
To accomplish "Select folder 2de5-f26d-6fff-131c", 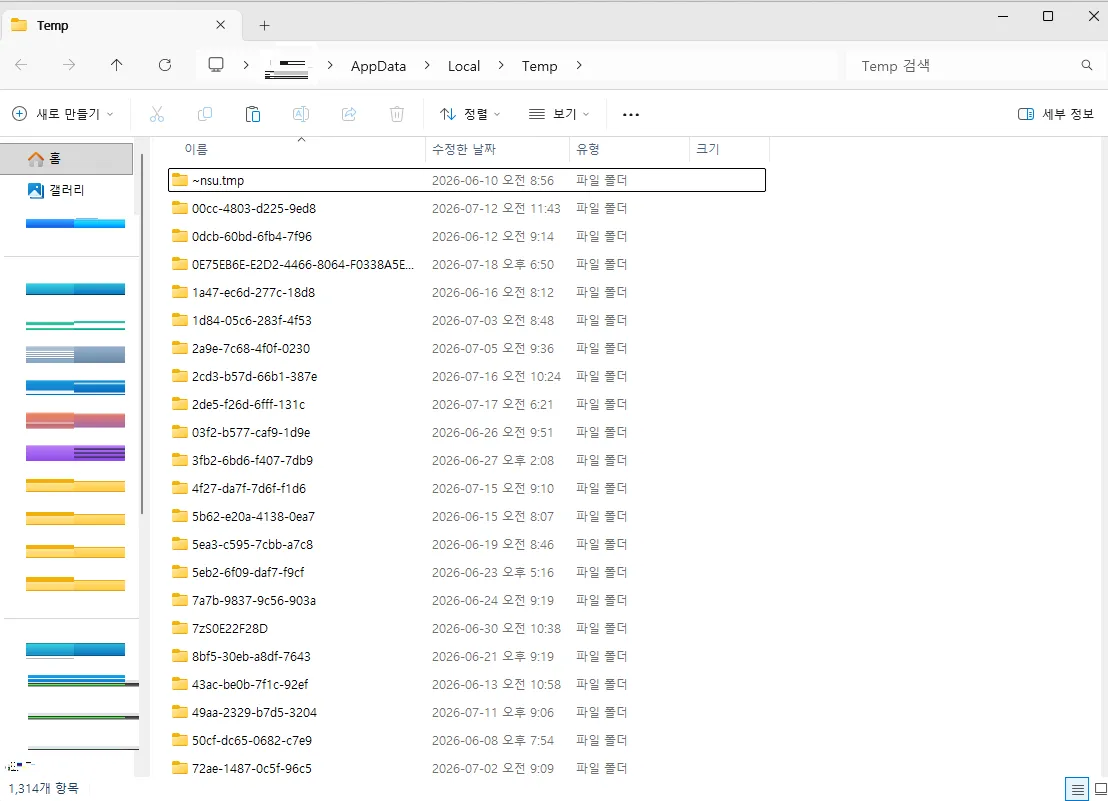I will 466,404.
